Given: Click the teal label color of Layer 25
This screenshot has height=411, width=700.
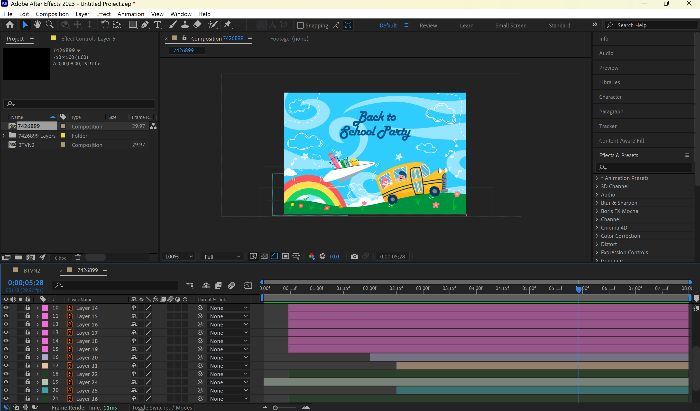Looking at the screenshot, I should click(x=45, y=390).
